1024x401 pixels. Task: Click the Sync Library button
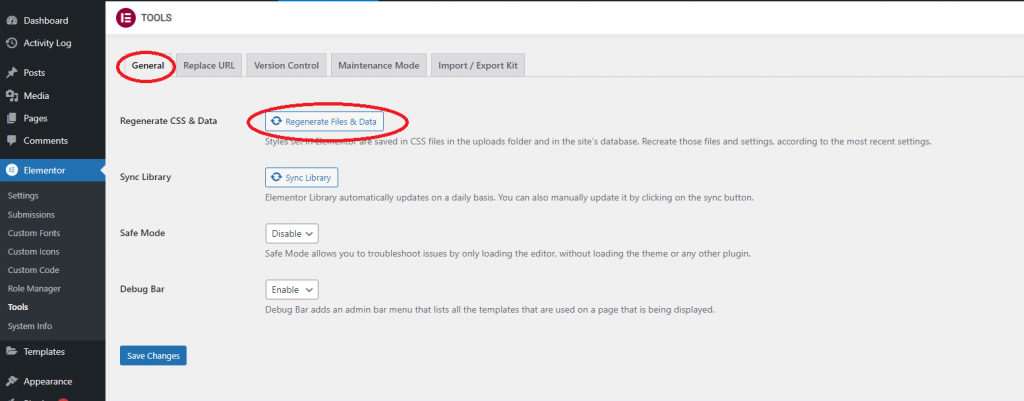pos(302,177)
